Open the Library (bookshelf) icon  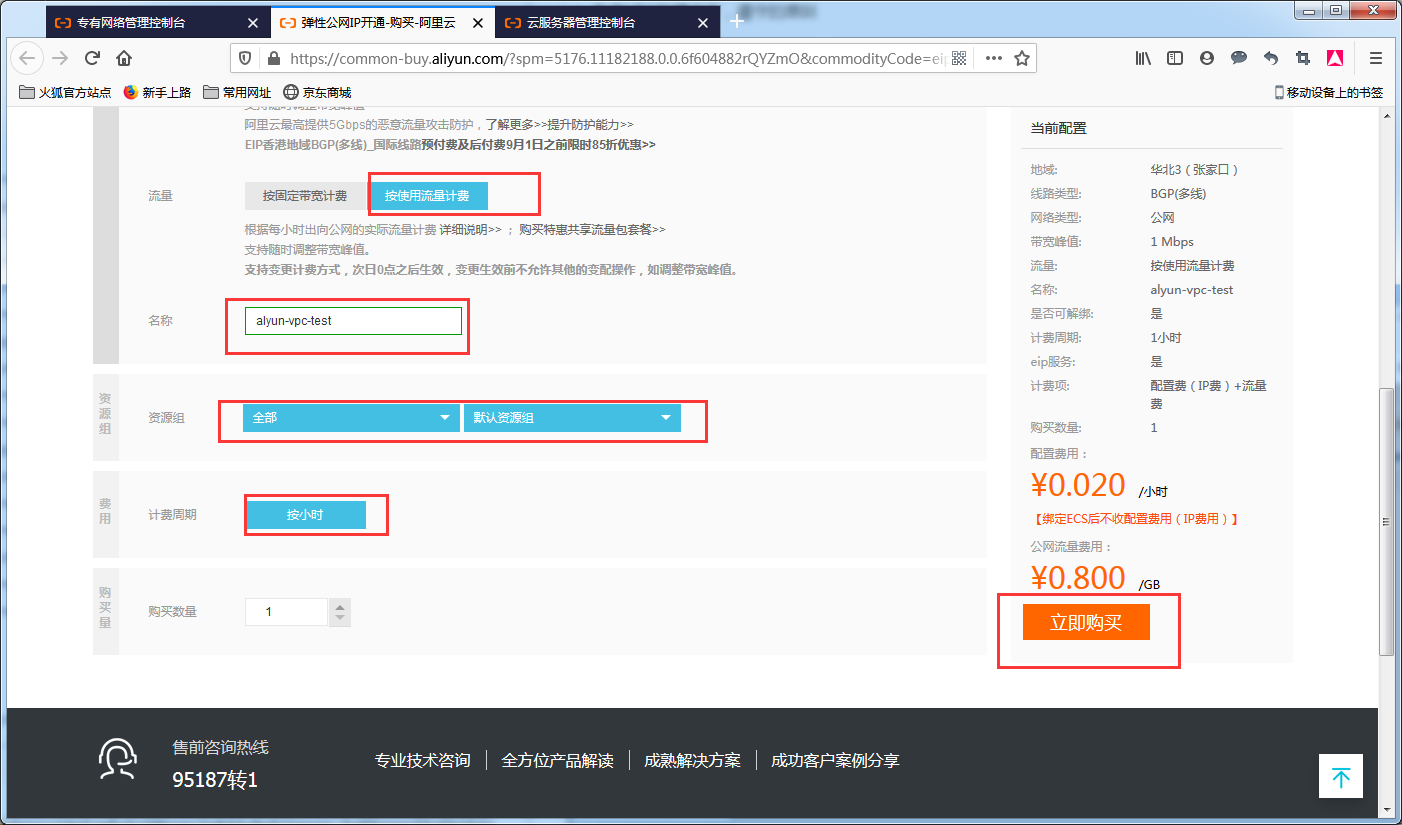(x=1142, y=58)
